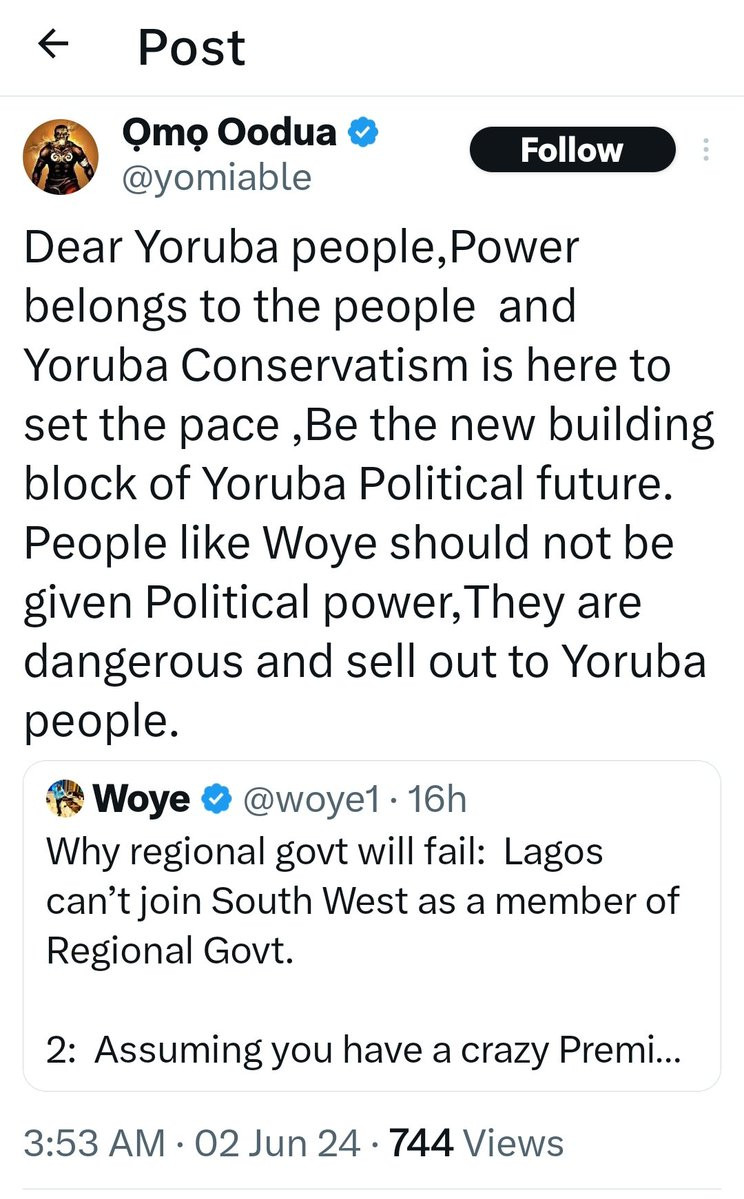Open Ọmọ Oodua's profile picture
Image resolution: width=744 pixels, height=1199 pixels.
coord(62,157)
